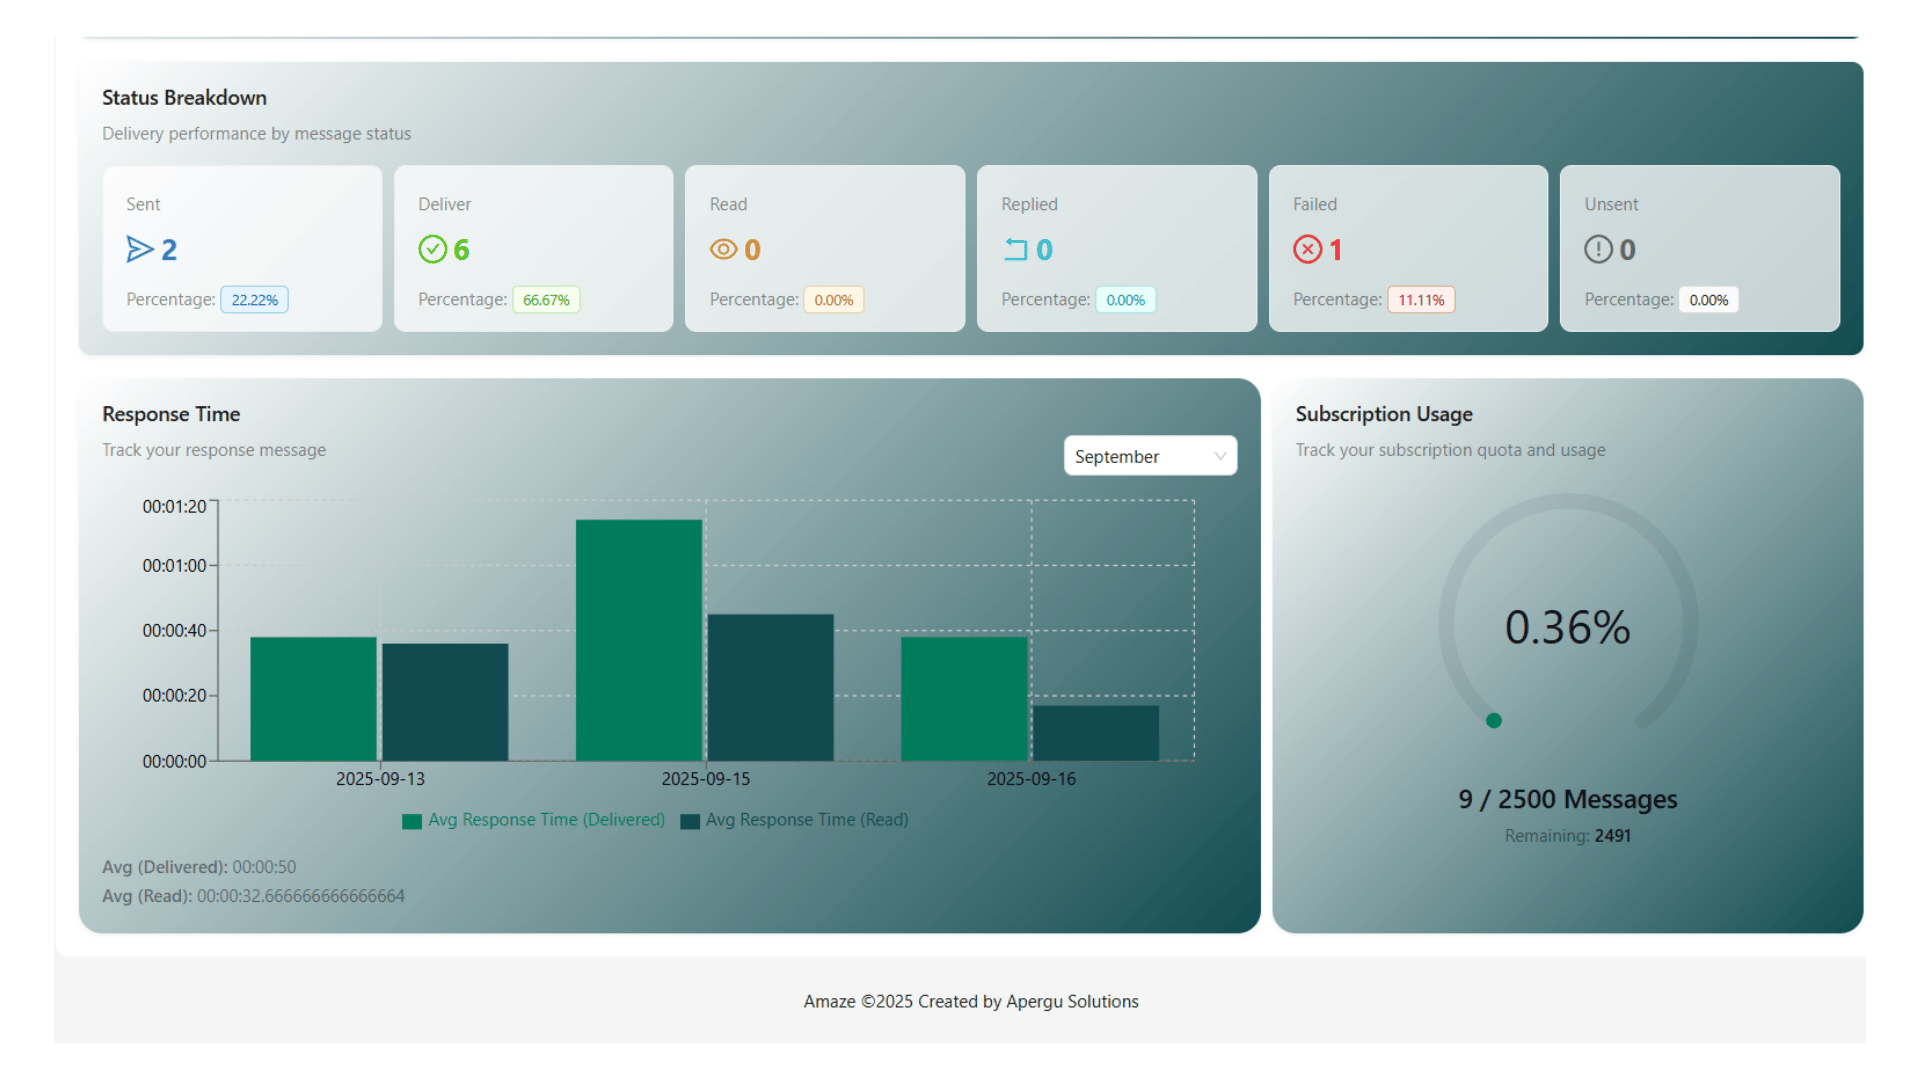Screen dimensions: 1920x1080
Task: Click the Read bar for 2025-09-16
Action: (1095, 733)
